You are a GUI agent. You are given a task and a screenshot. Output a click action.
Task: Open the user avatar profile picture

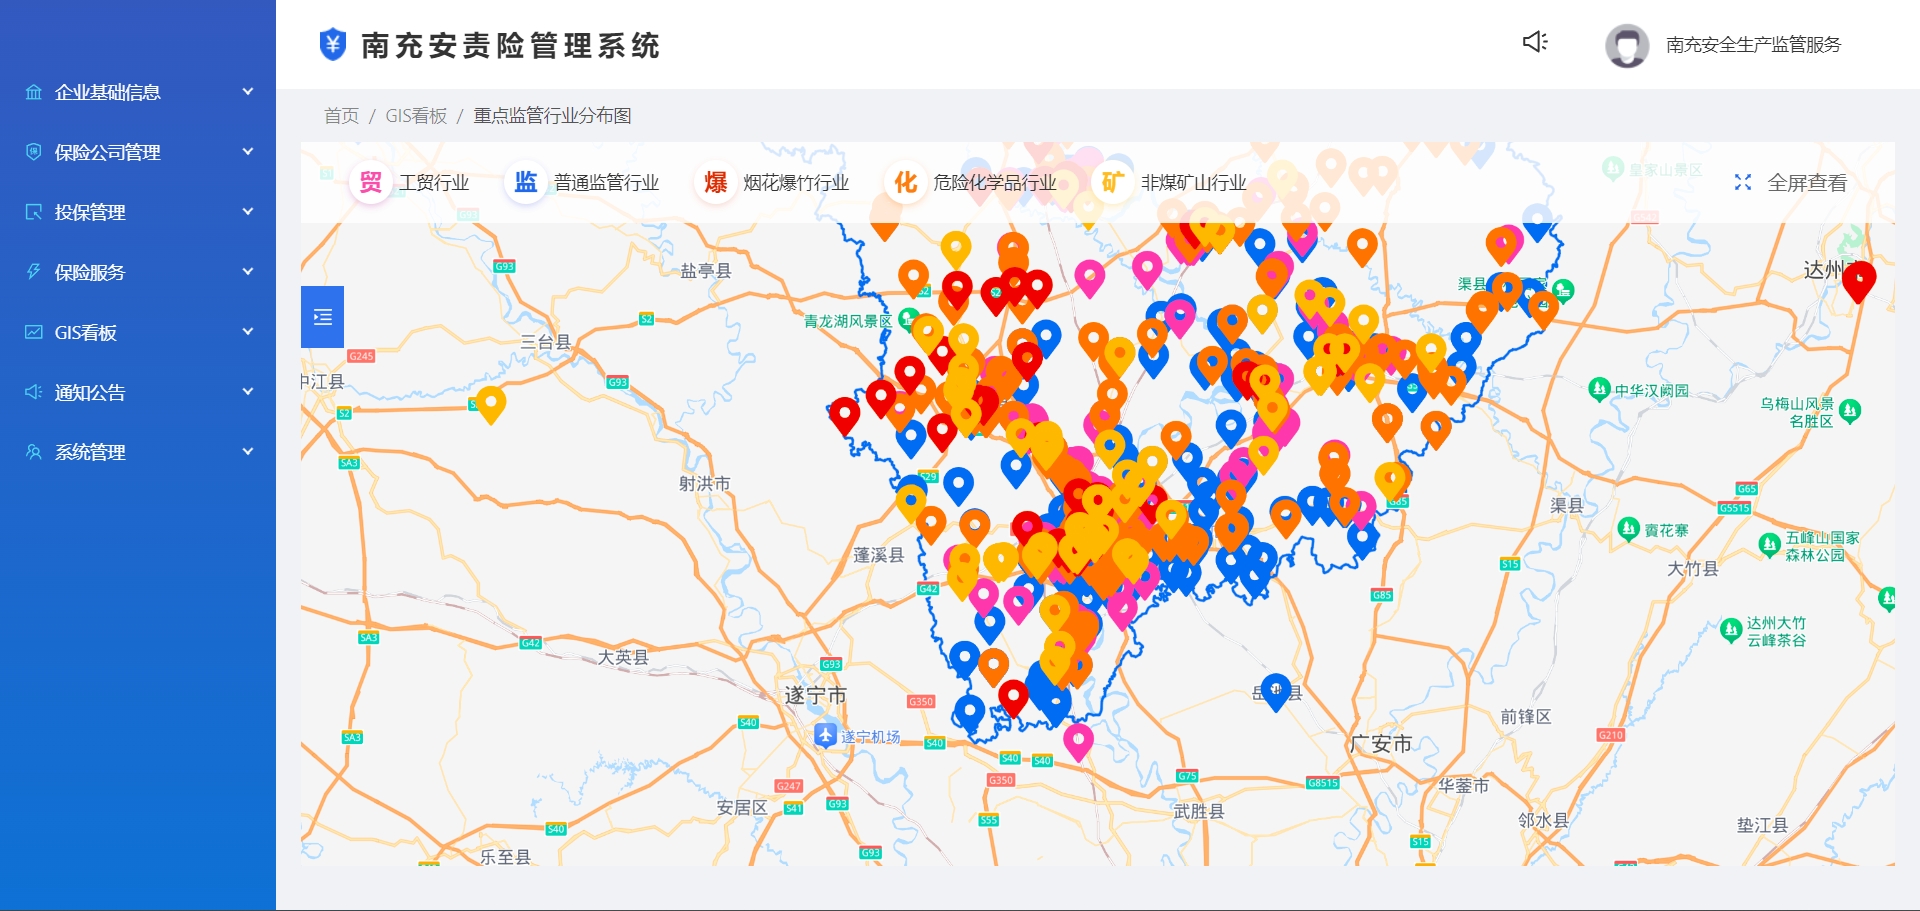pyautogui.click(x=1627, y=45)
